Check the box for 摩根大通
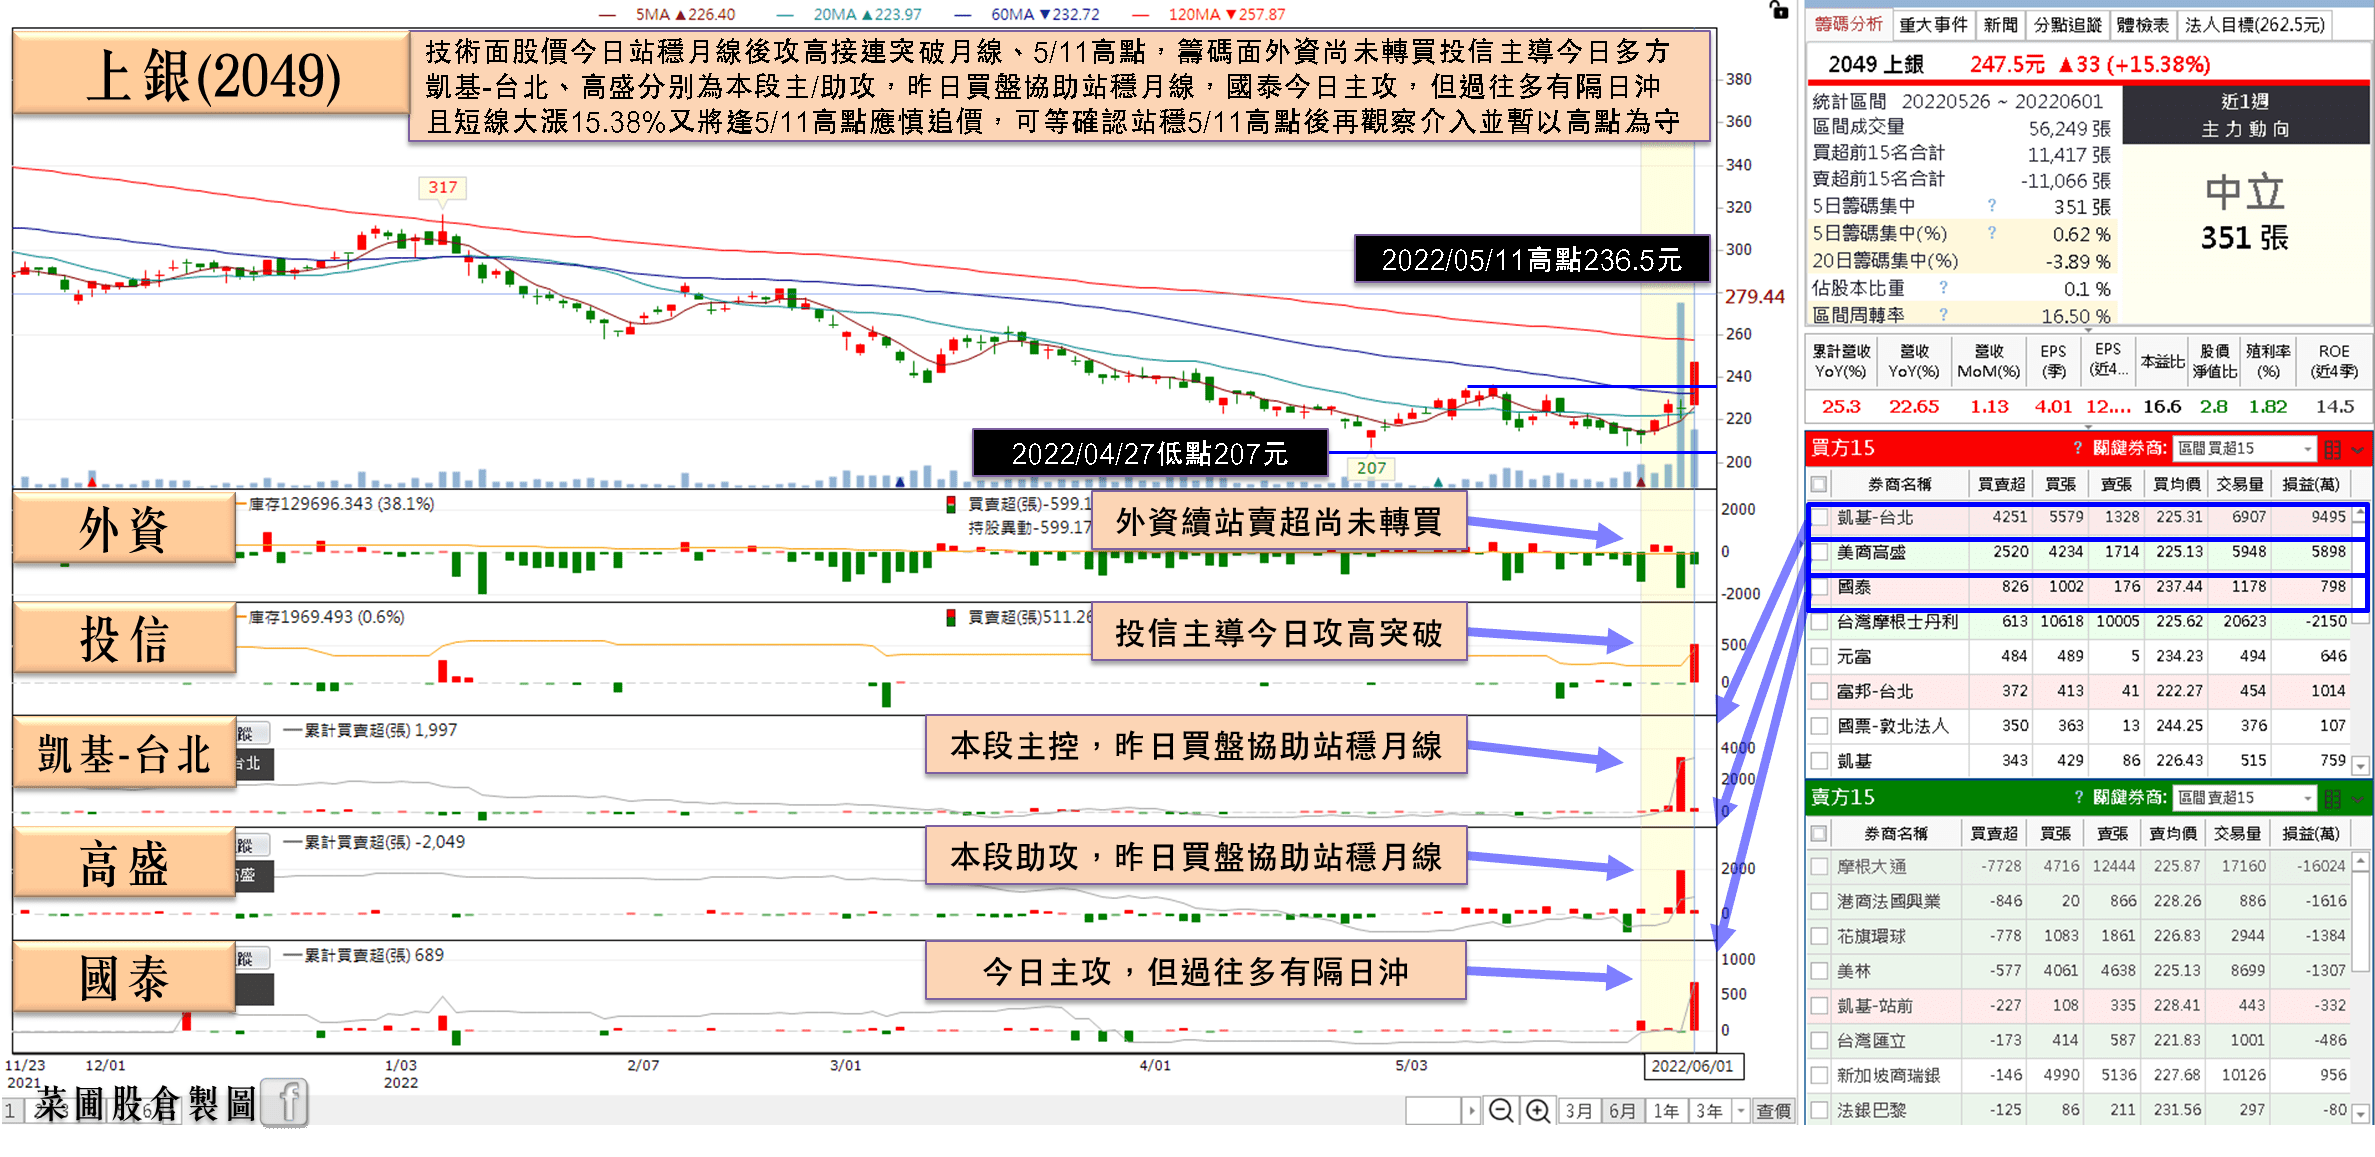 1819,867
